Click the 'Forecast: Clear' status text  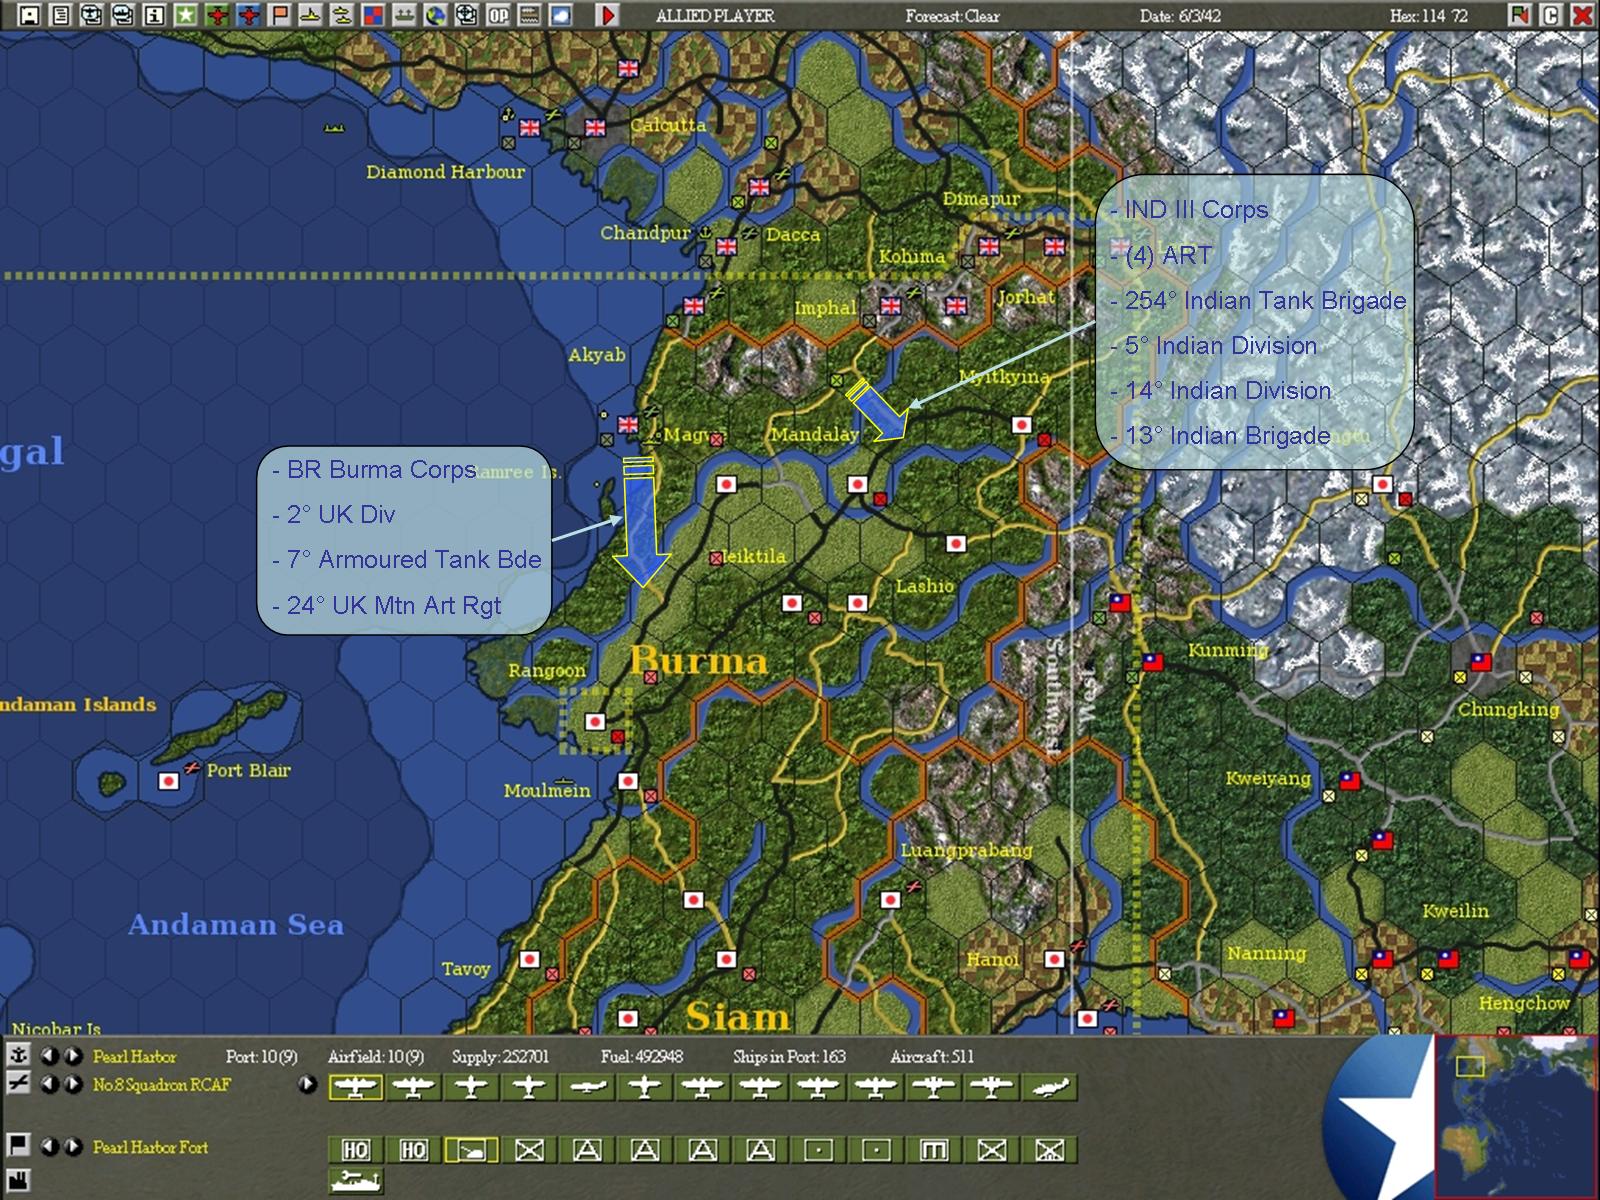click(952, 16)
